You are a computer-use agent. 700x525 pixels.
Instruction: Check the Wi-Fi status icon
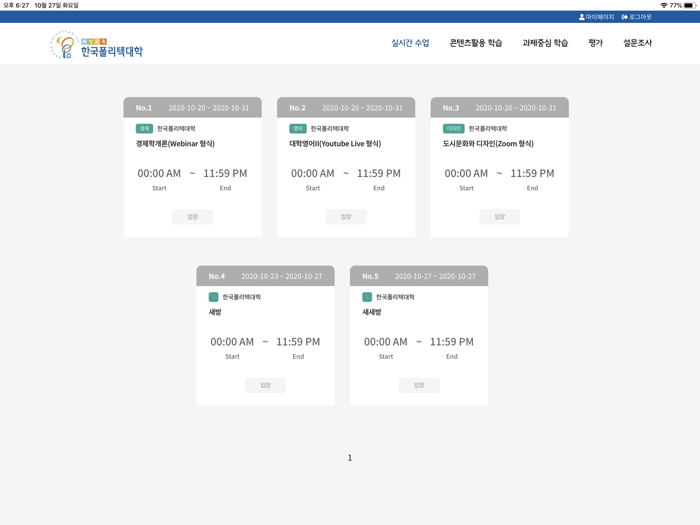664,5
